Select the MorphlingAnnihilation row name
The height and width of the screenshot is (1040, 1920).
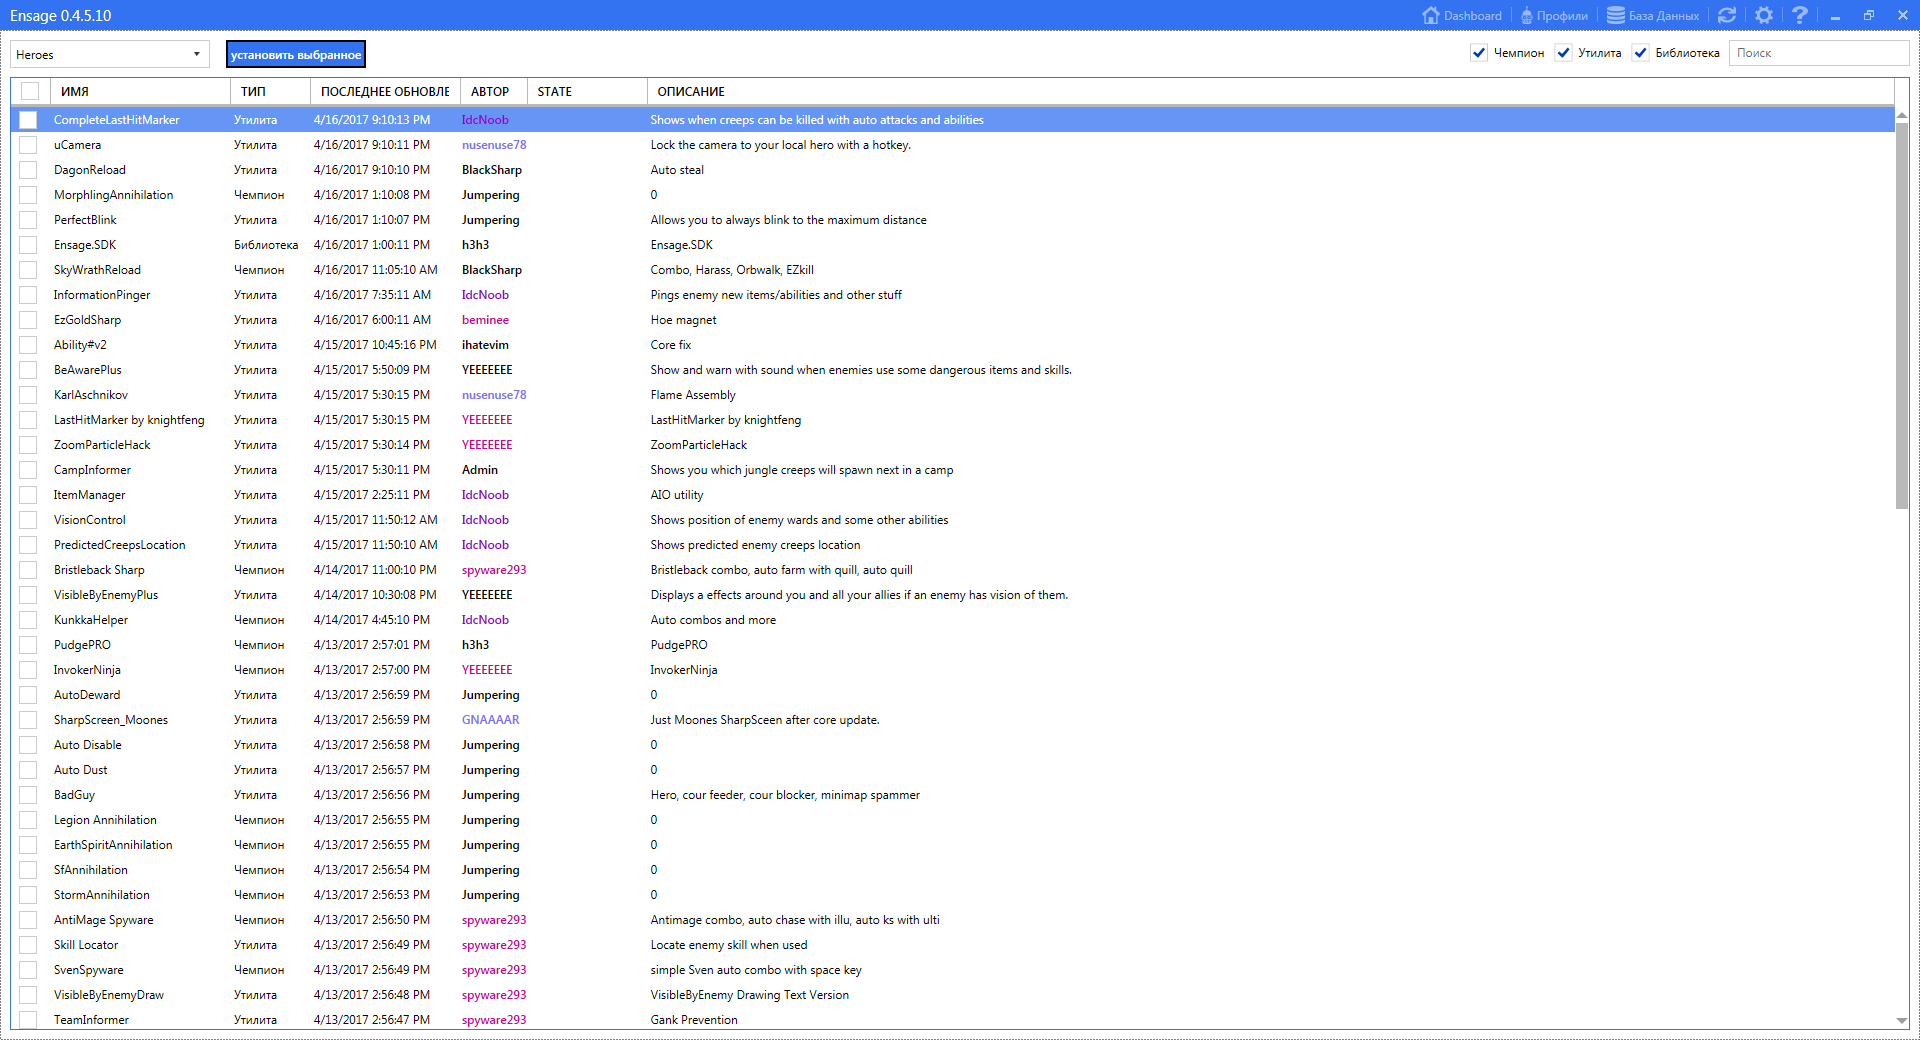click(x=113, y=195)
